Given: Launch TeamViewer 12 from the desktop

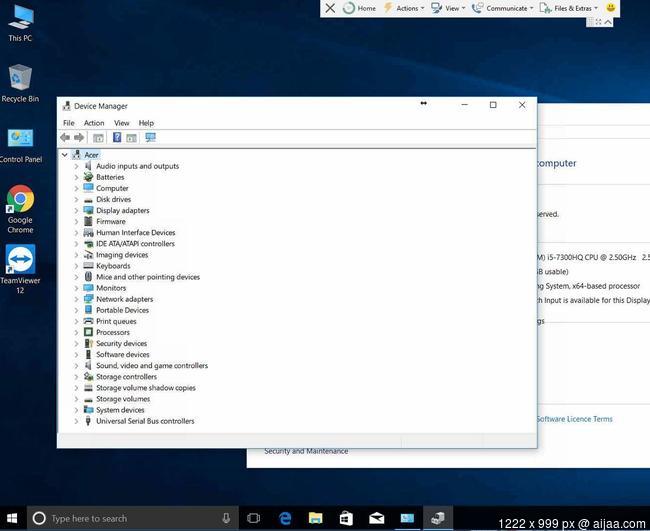Looking at the screenshot, I should point(20,269).
